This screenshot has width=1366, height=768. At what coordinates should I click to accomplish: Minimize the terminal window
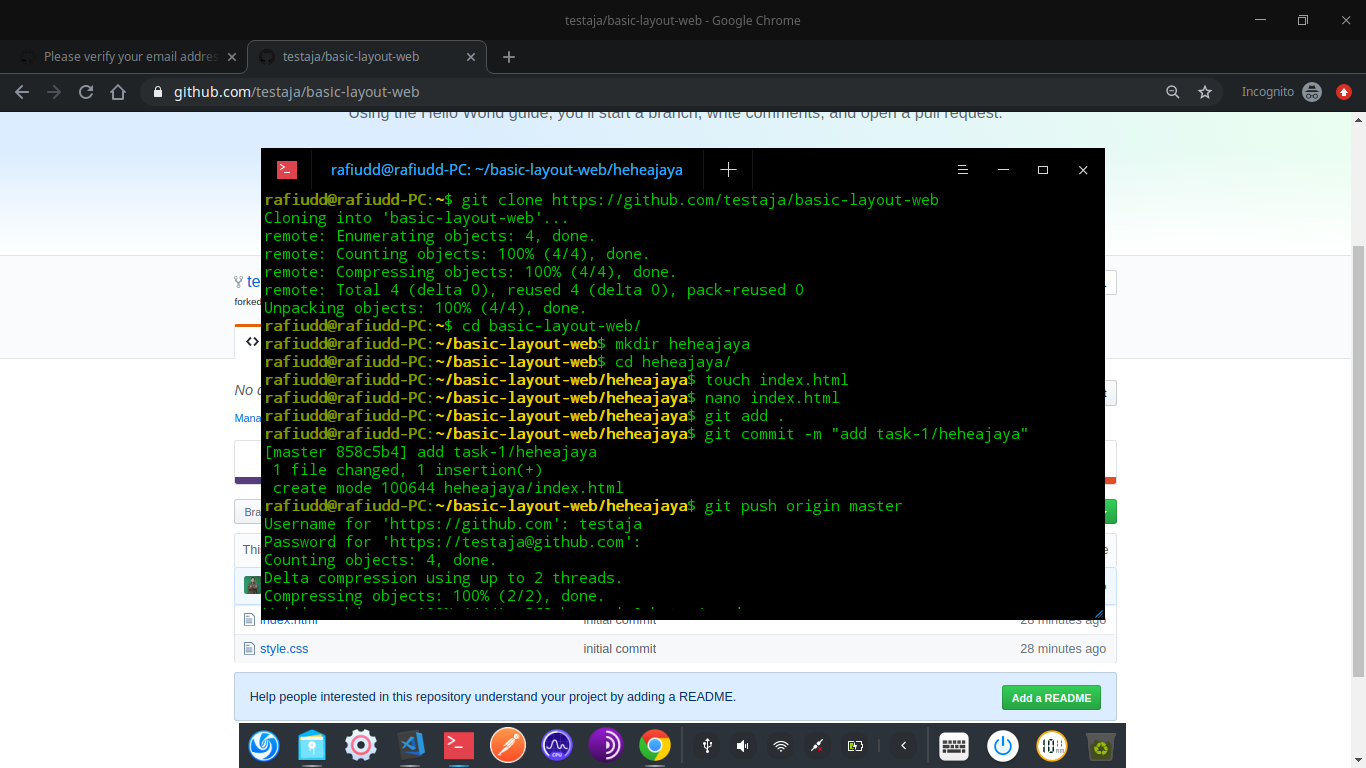[x=1003, y=170]
